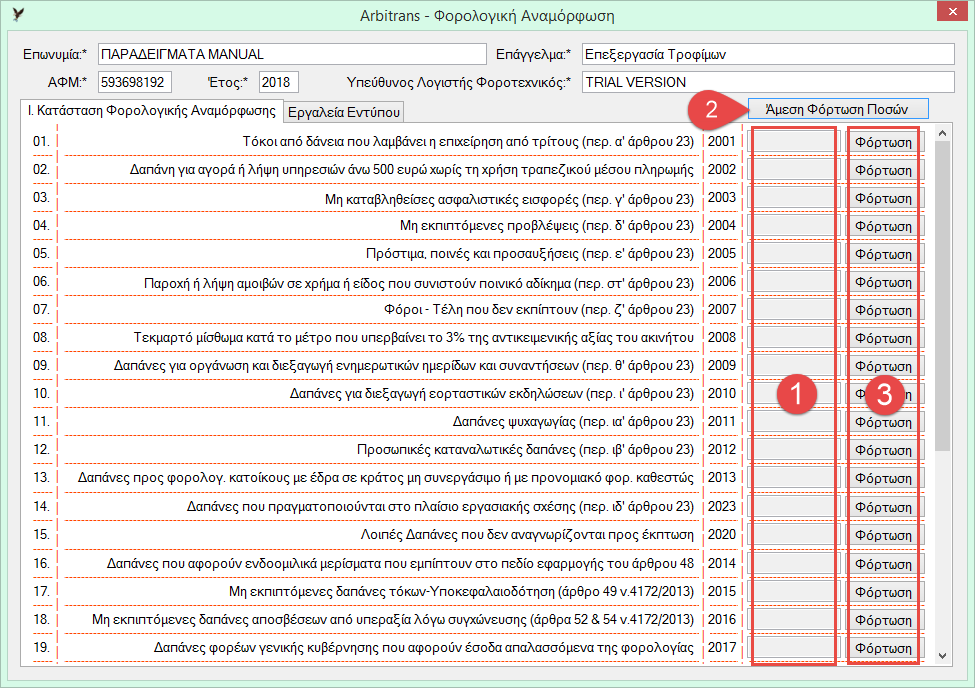
Task: Load amounts for code 2003 with Φόρτωση
Action: (x=883, y=198)
